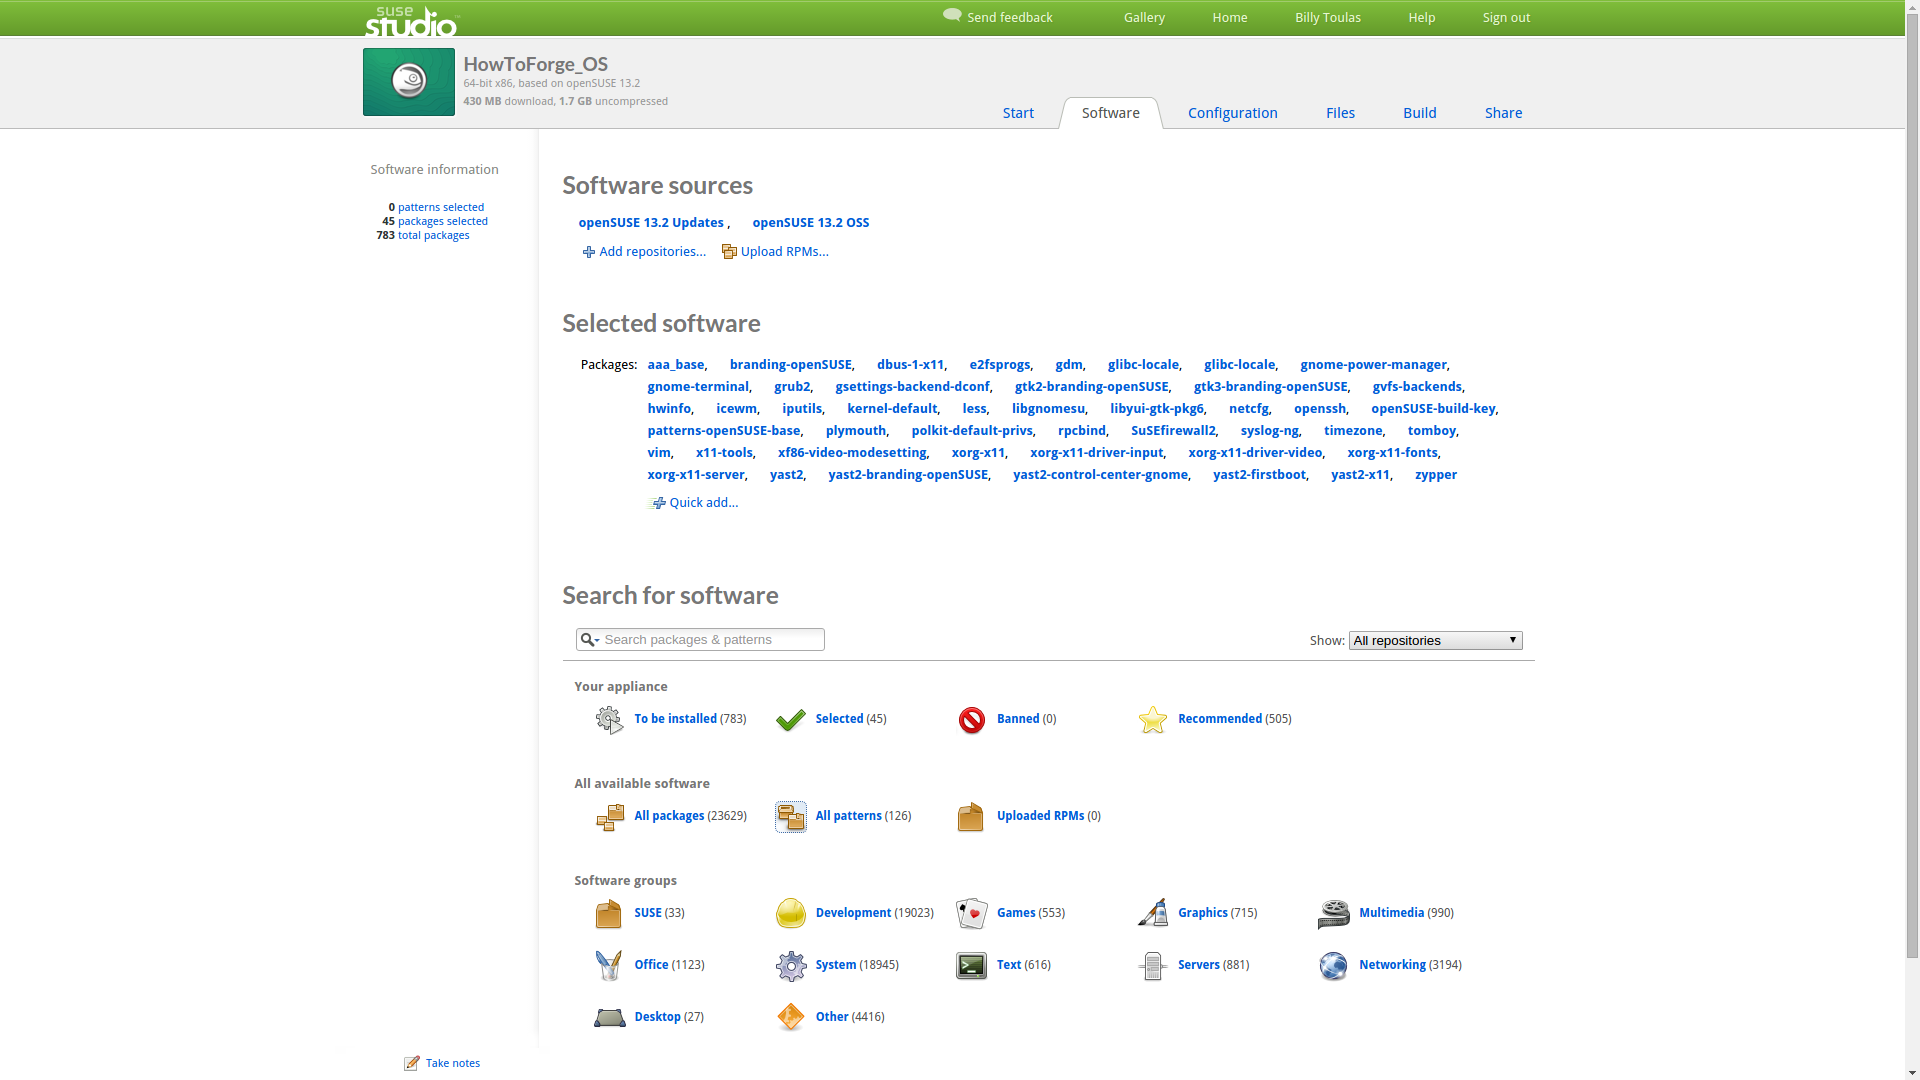Open openSUSE 13.2 OSS repository link
The height and width of the screenshot is (1080, 1920).
(x=811, y=223)
